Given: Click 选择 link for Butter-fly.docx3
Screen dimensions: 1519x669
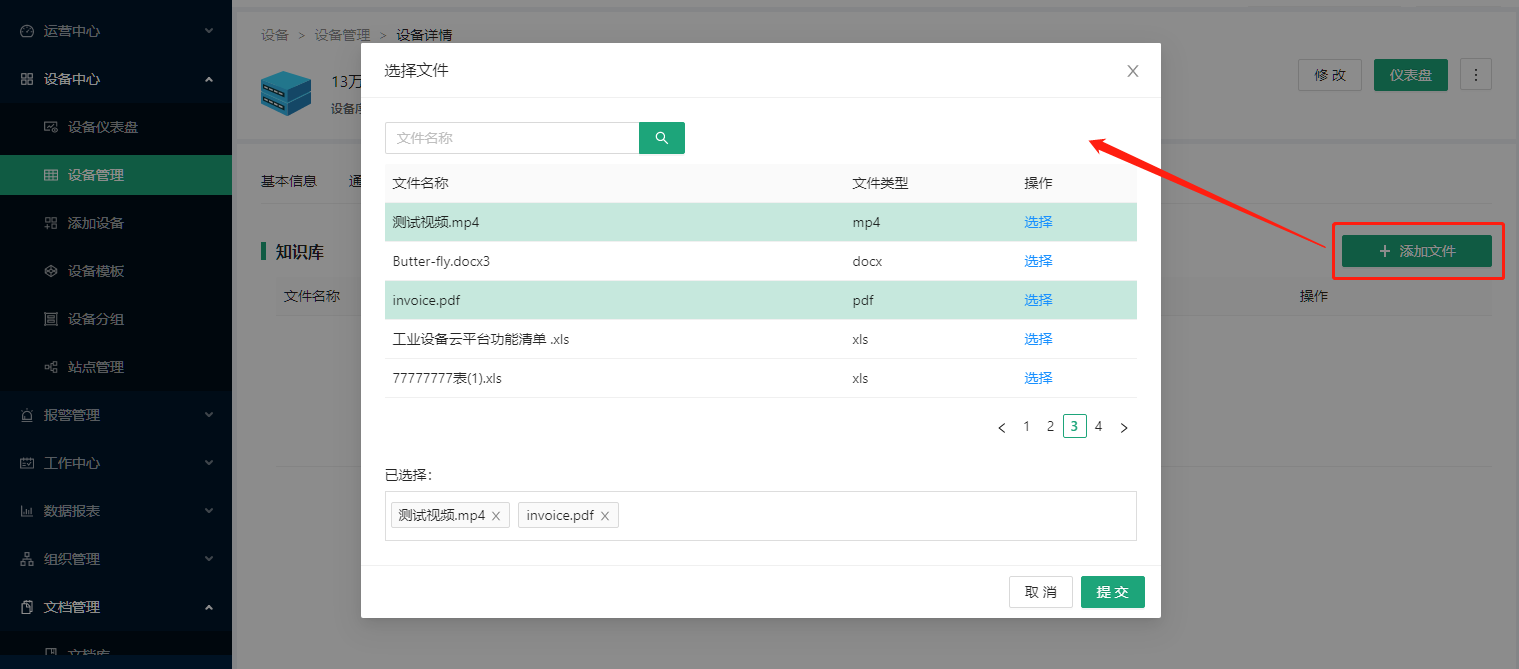Looking at the screenshot, I should (1038, 261).
